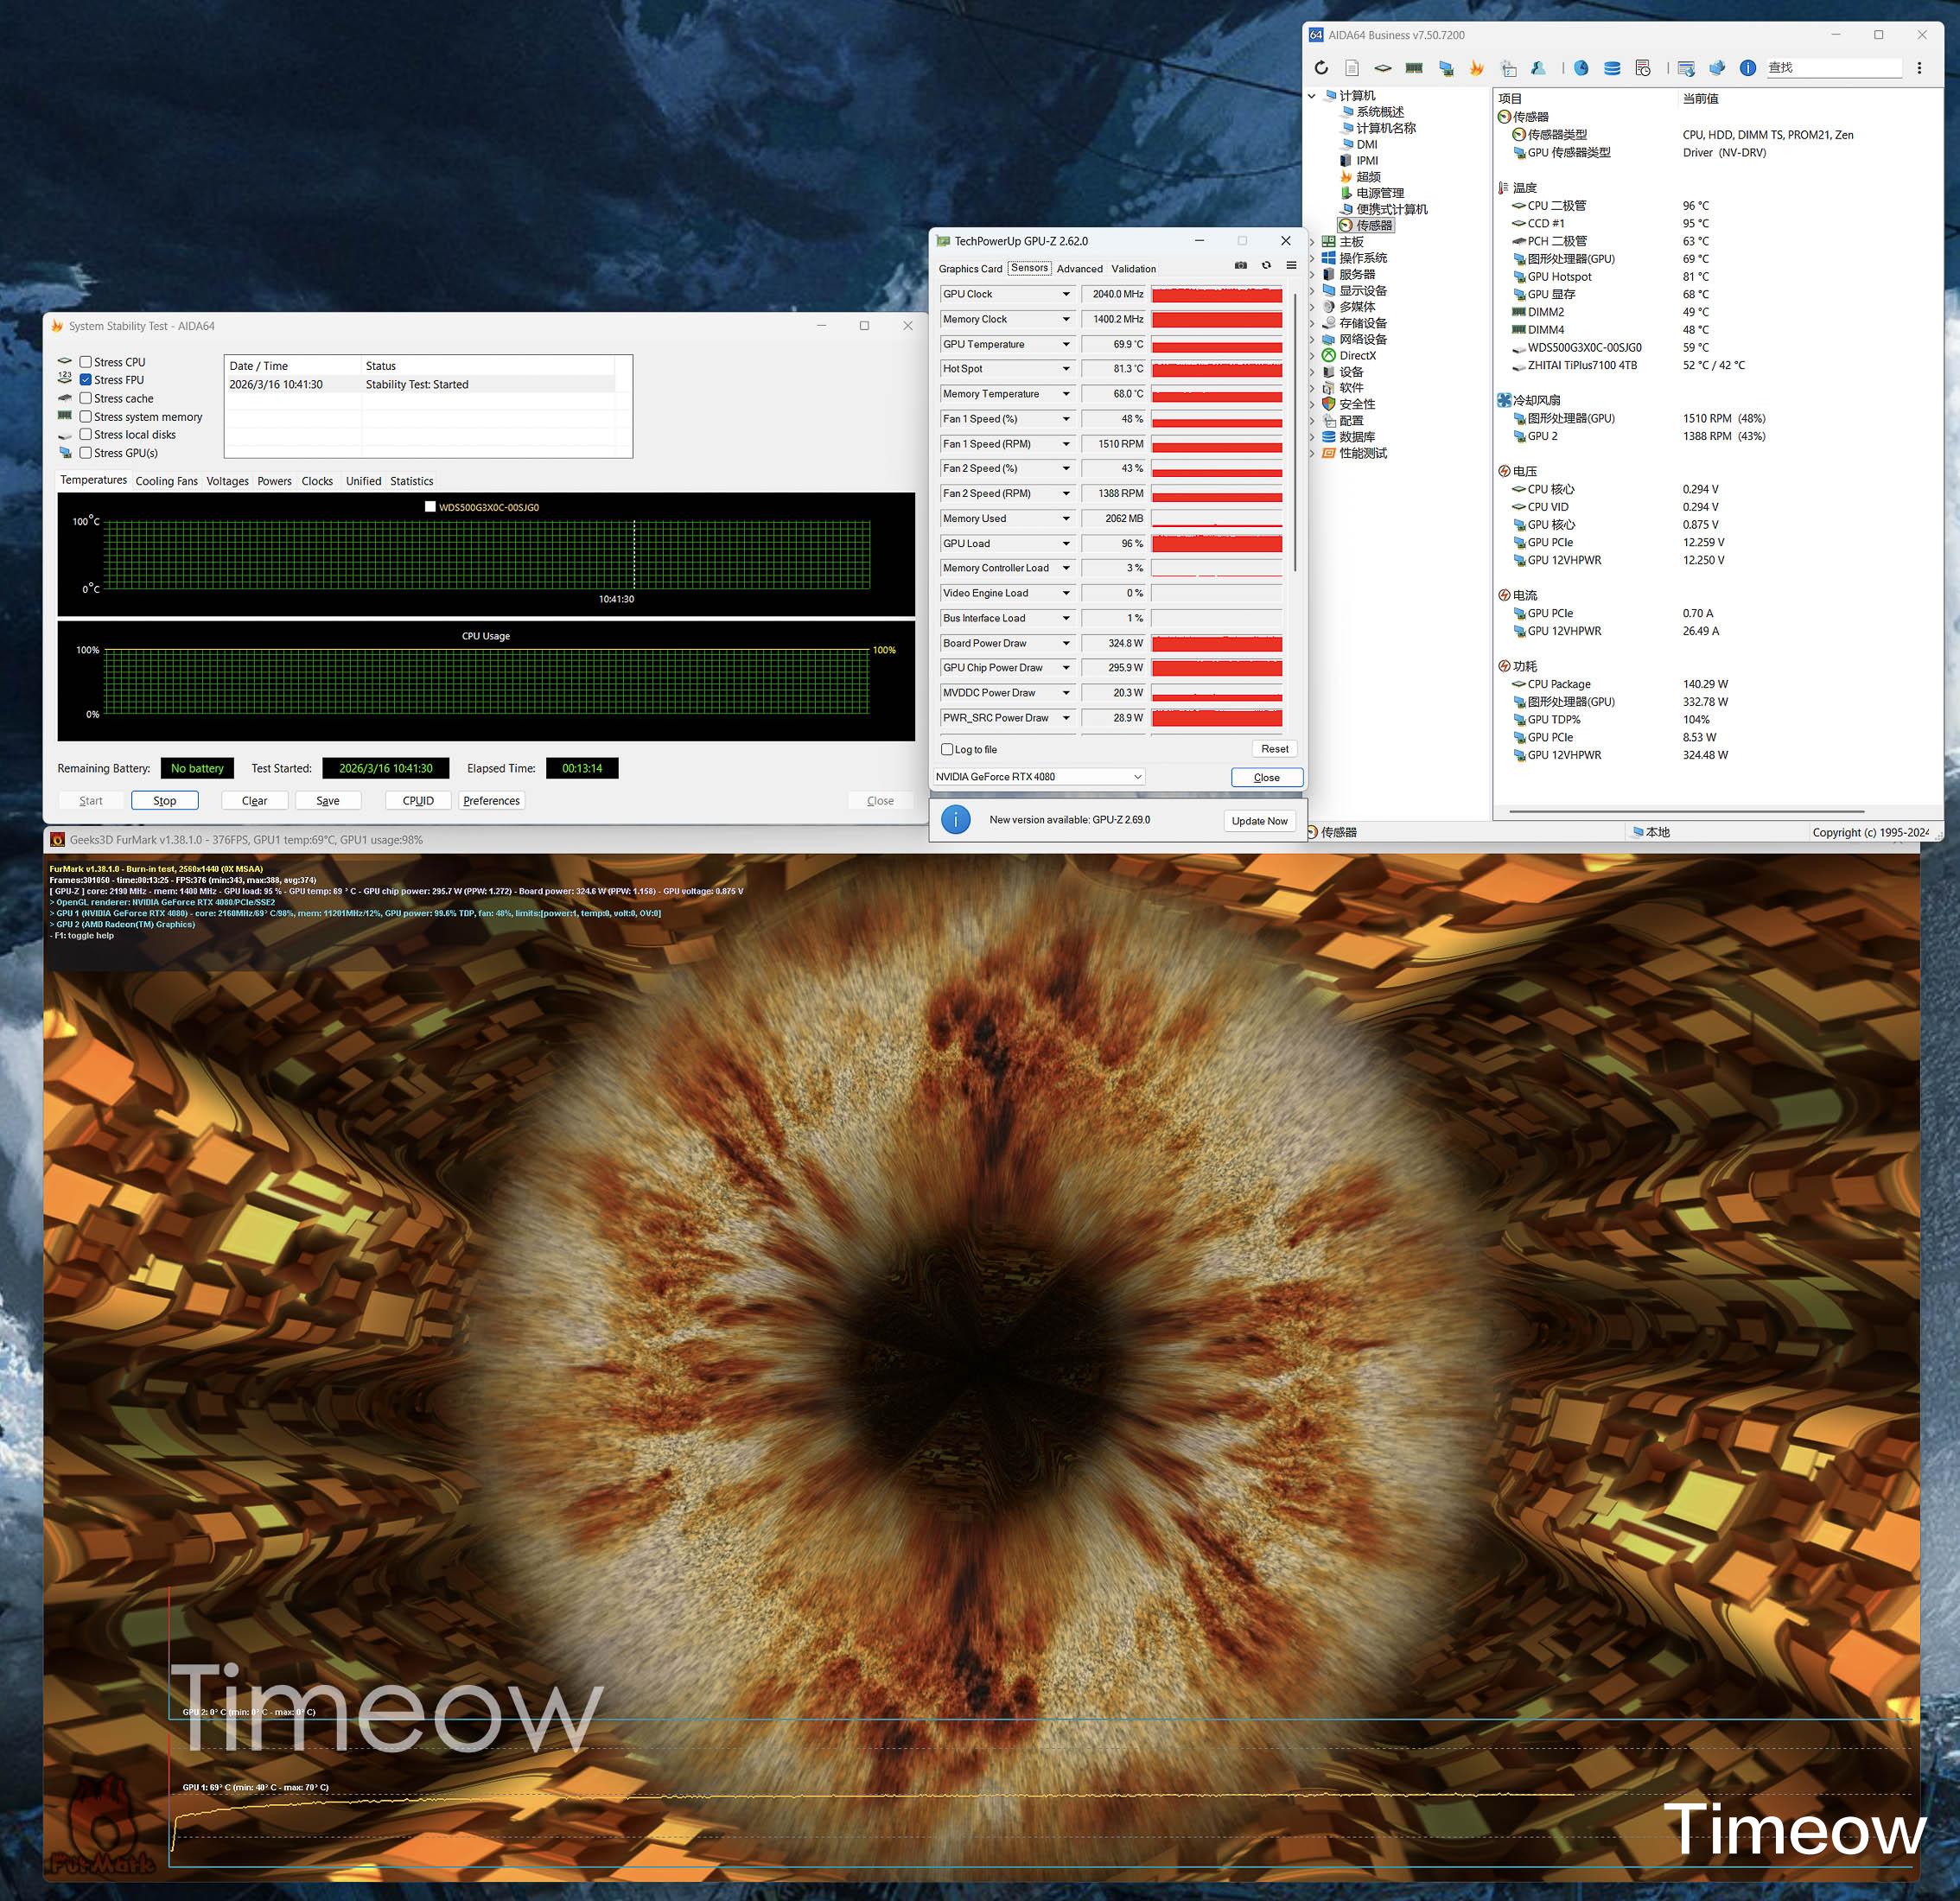The image size is (1960, 1901).
Task: Click the Update Now button
Action: (1259, 821)
